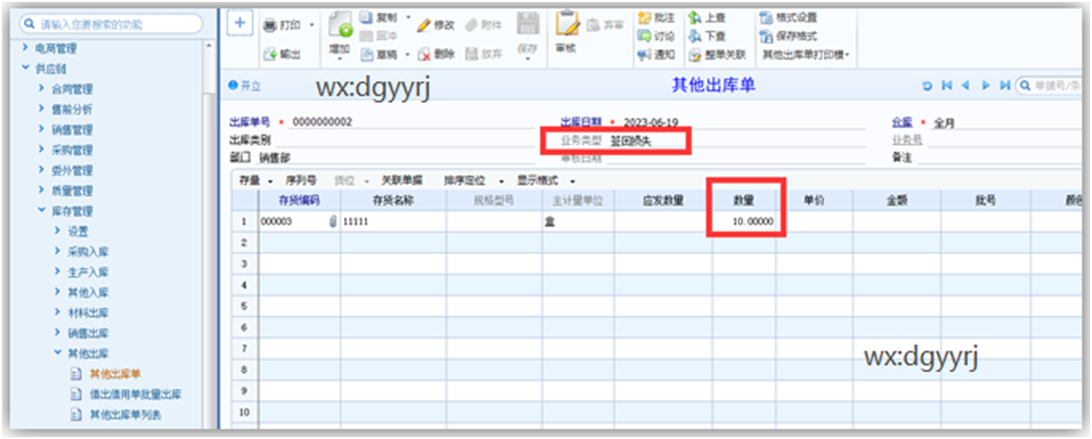Click the 仓库 field label link
Screen dimensions: 1092x439
click(x=902, y=122)
